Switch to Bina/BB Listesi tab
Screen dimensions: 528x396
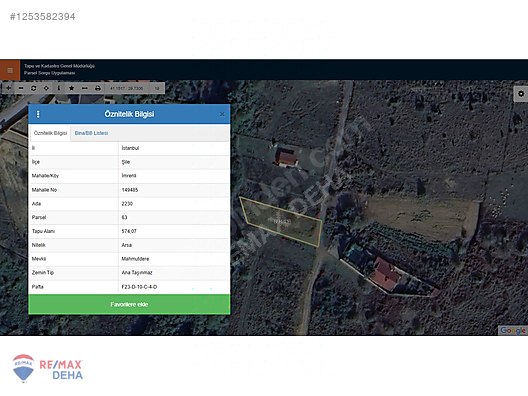click(x=91, y=133)
